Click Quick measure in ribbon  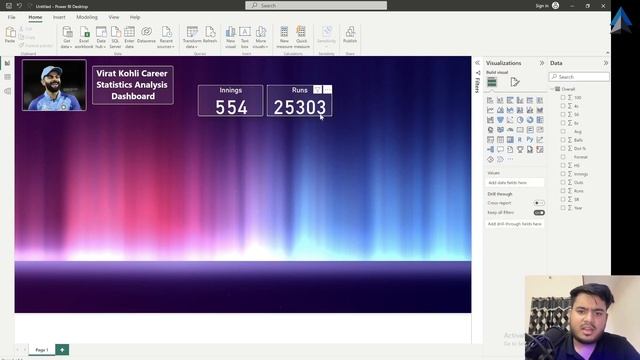[302, 38]
